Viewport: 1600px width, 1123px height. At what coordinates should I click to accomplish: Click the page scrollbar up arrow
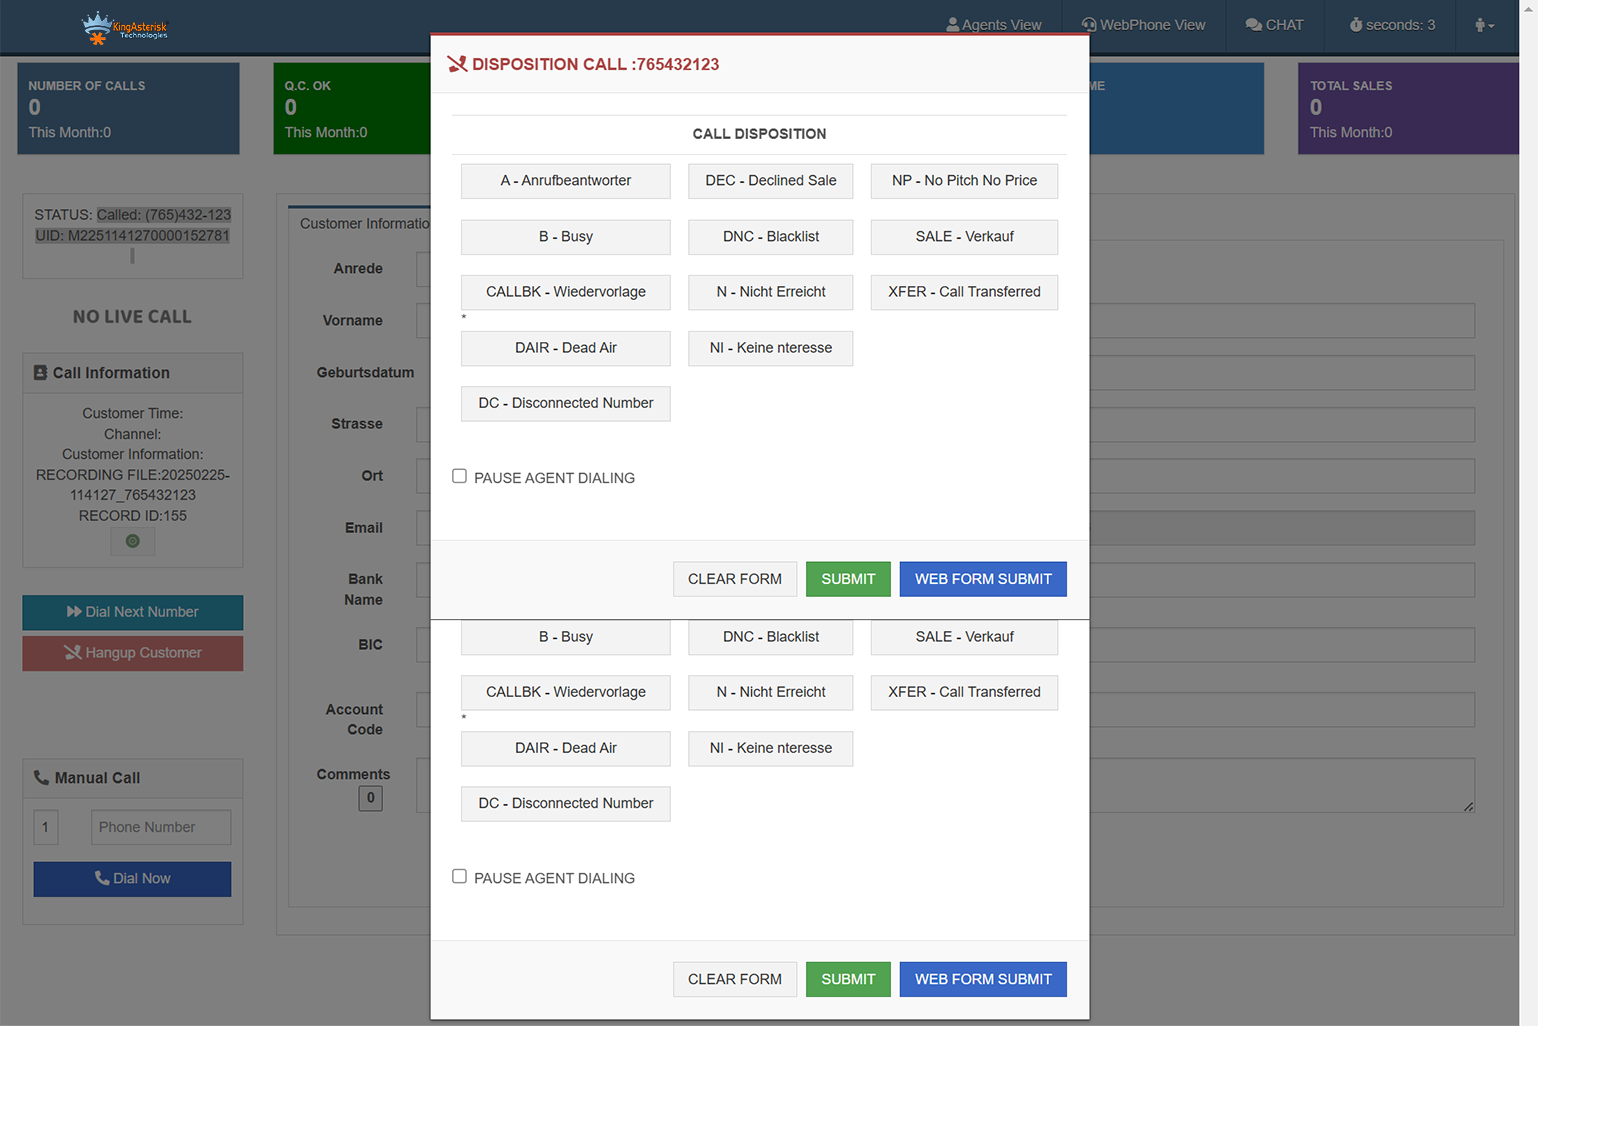click(1528, 9)
